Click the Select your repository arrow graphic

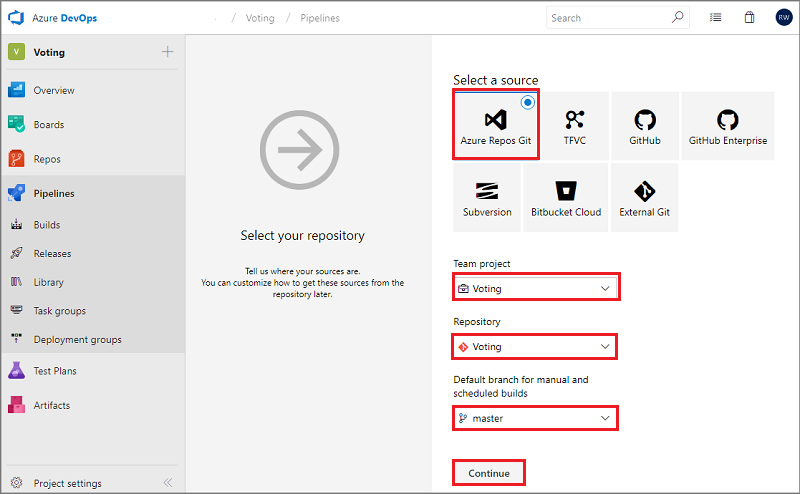click(299, 150)
